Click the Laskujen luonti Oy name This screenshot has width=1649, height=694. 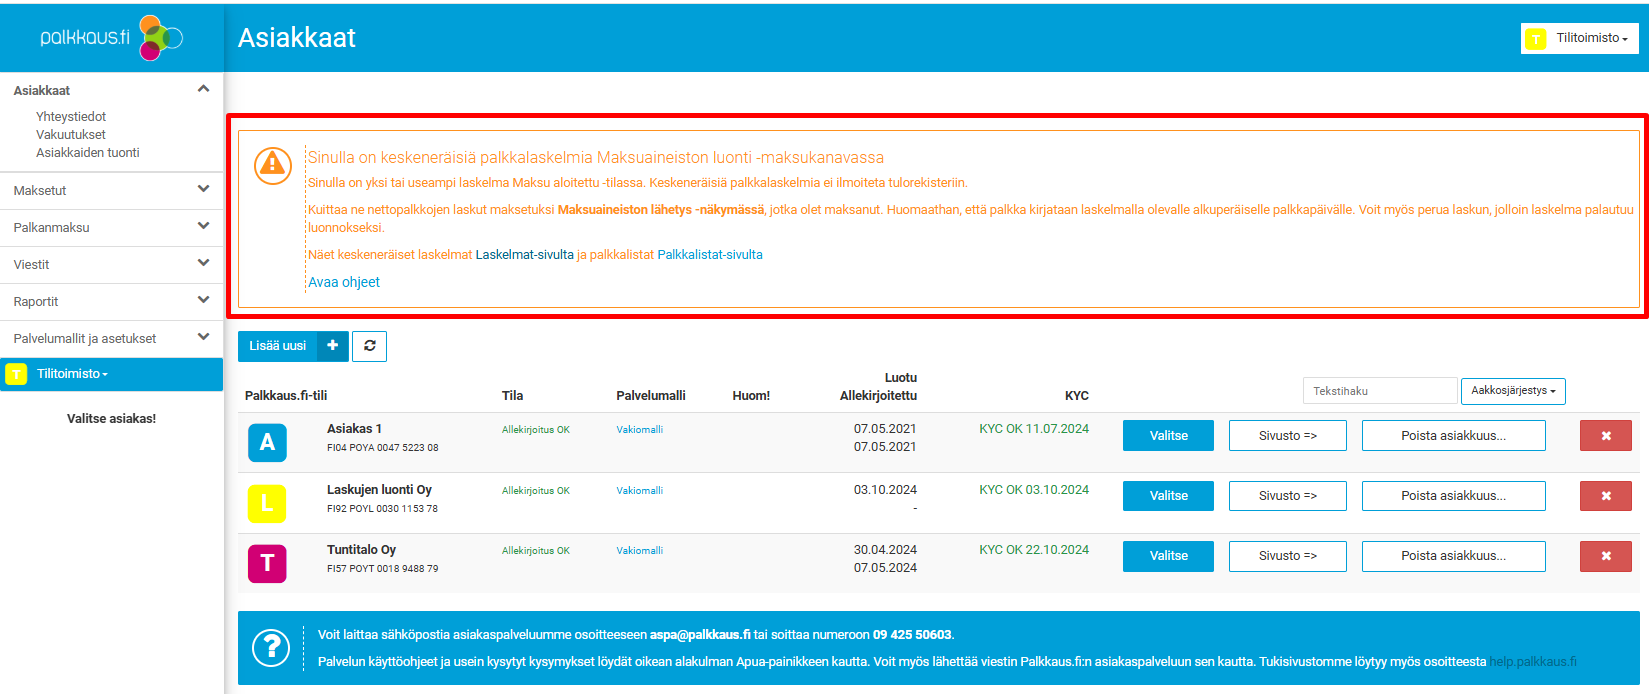pyautogui.click(x=379, y=490)
